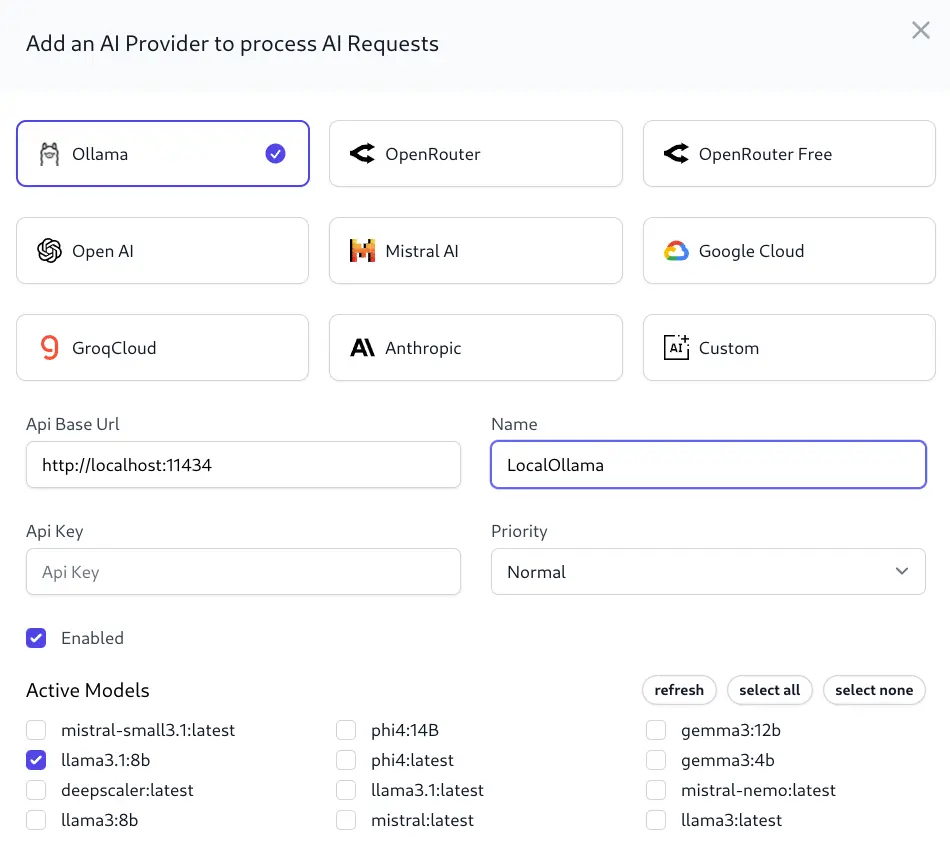The width and height of the screenshot is (950, 847).
Task: Enable the gemma3:12b model
Action: tap(656, 730)
